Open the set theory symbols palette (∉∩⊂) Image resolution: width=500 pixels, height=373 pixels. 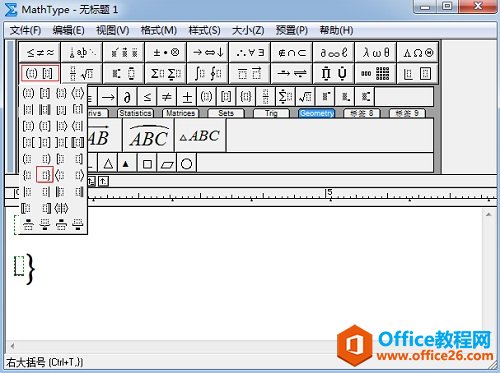(x=292, y=52)
